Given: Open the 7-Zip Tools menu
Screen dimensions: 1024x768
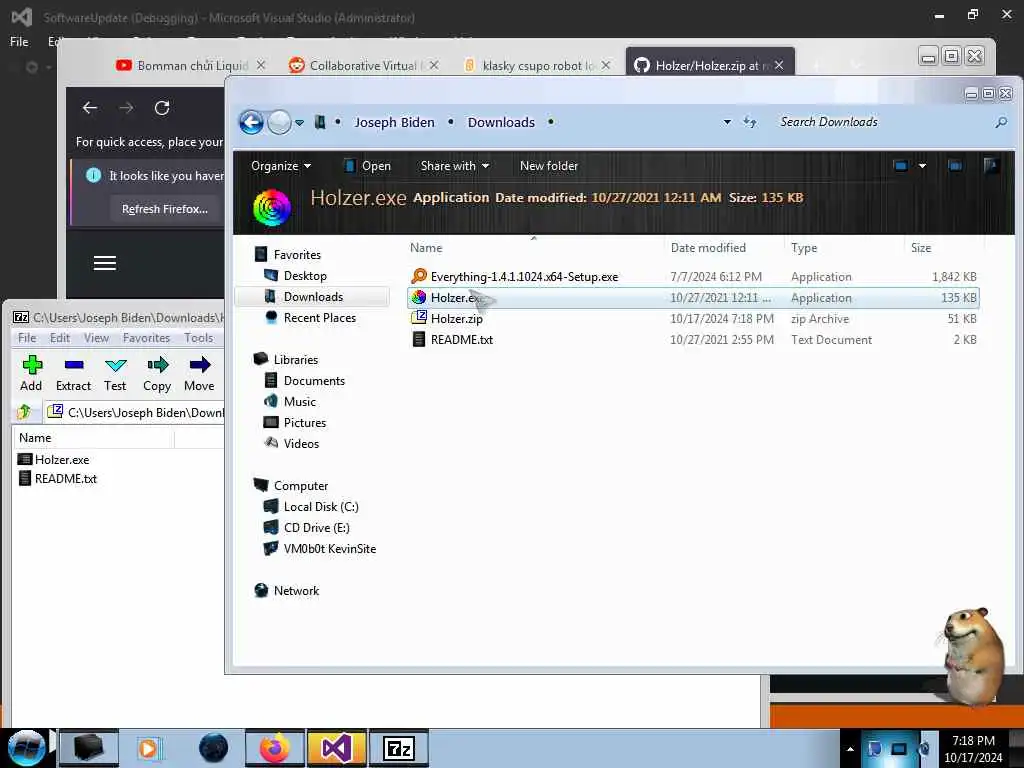Looking at the screenshot, I should click(x=199, y=338).
